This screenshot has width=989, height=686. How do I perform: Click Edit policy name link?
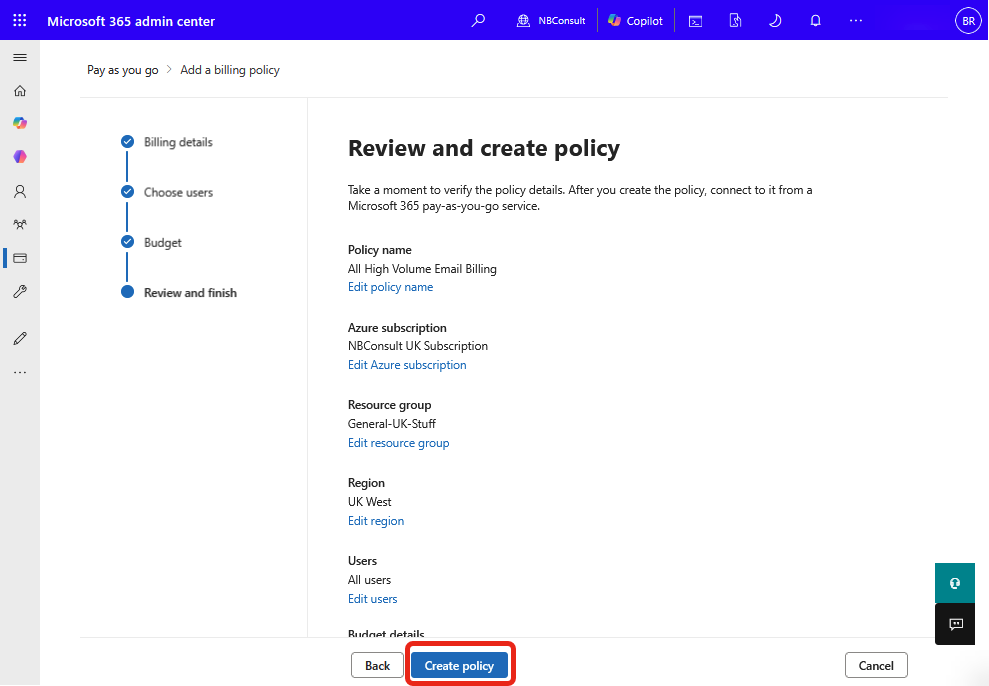tap(390, 287)
